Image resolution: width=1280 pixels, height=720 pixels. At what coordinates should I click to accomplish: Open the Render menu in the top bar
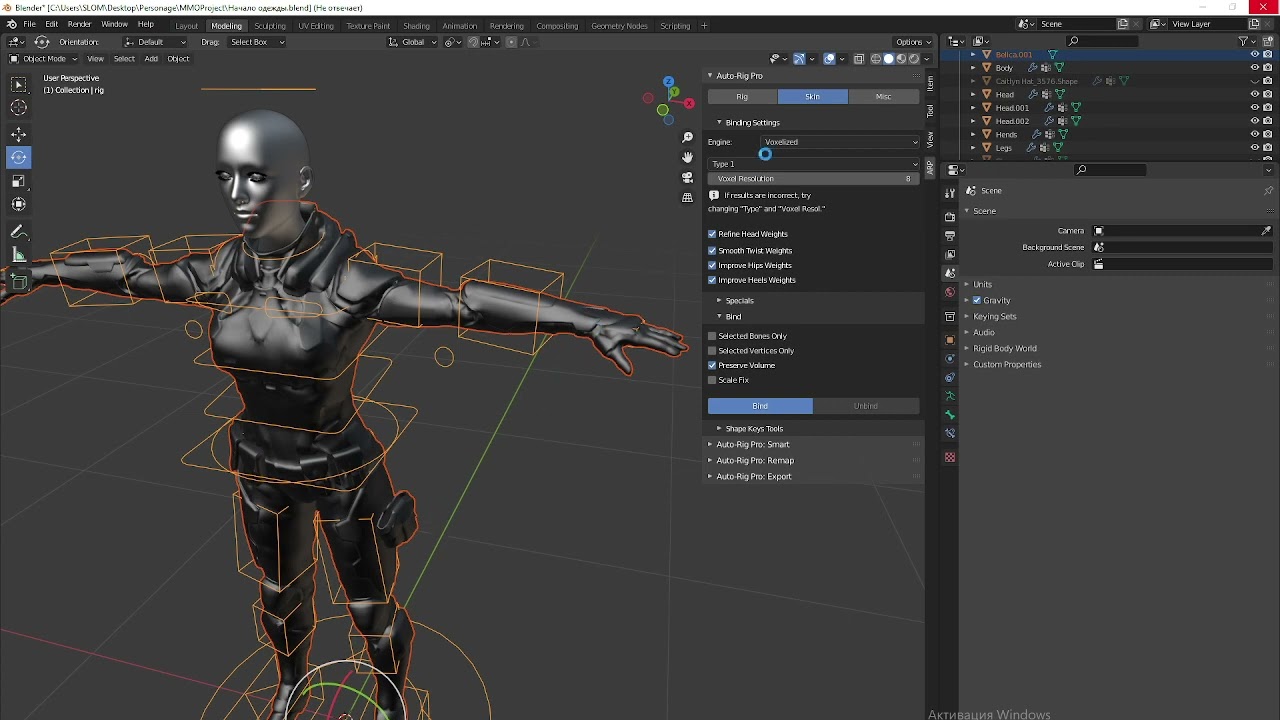[x=79, y=24]
